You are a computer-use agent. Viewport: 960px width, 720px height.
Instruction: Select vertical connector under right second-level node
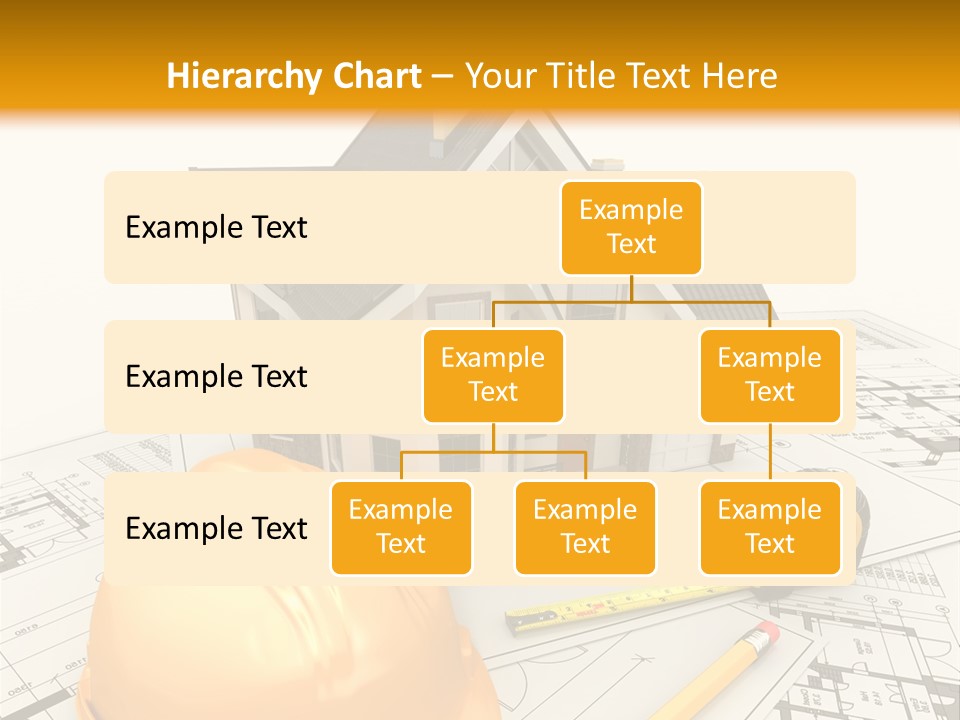coord(770,452)
